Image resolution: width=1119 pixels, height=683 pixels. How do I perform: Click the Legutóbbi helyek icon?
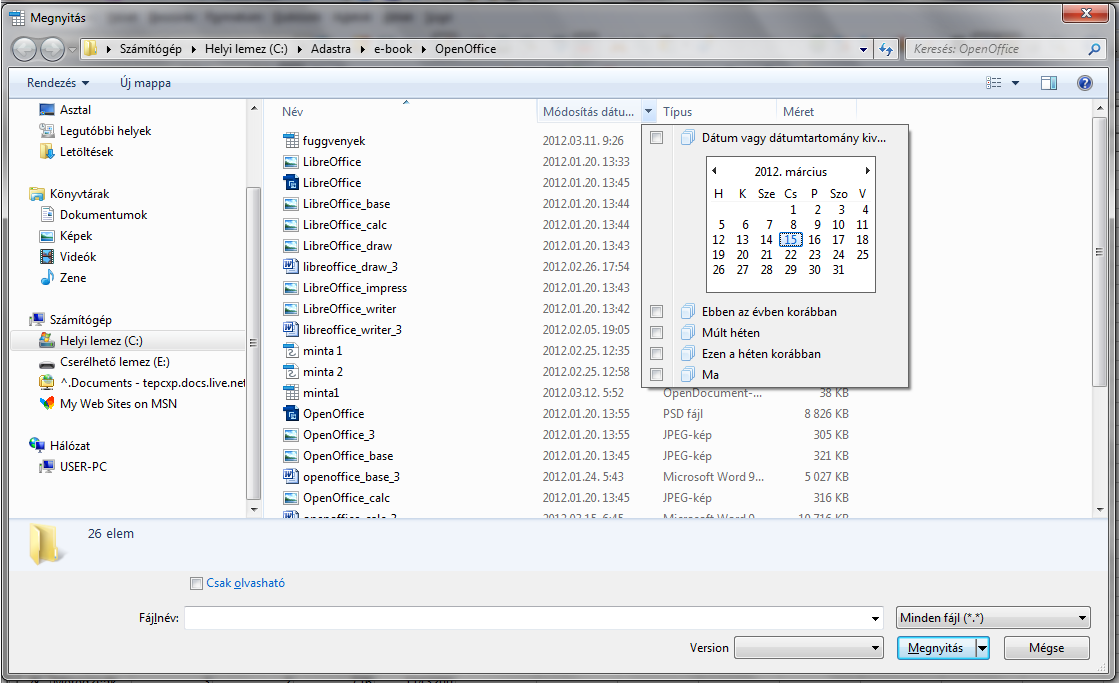47,131
